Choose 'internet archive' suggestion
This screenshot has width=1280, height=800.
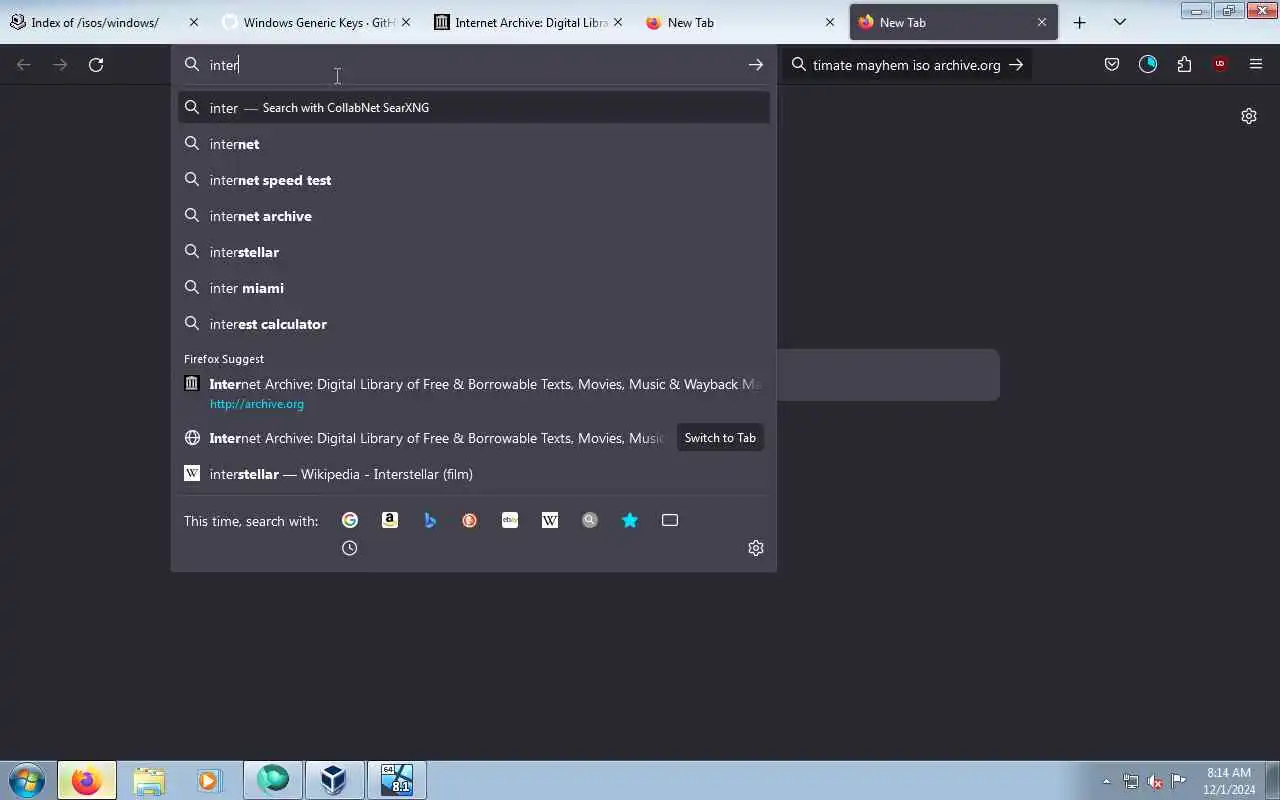(474, 216)
